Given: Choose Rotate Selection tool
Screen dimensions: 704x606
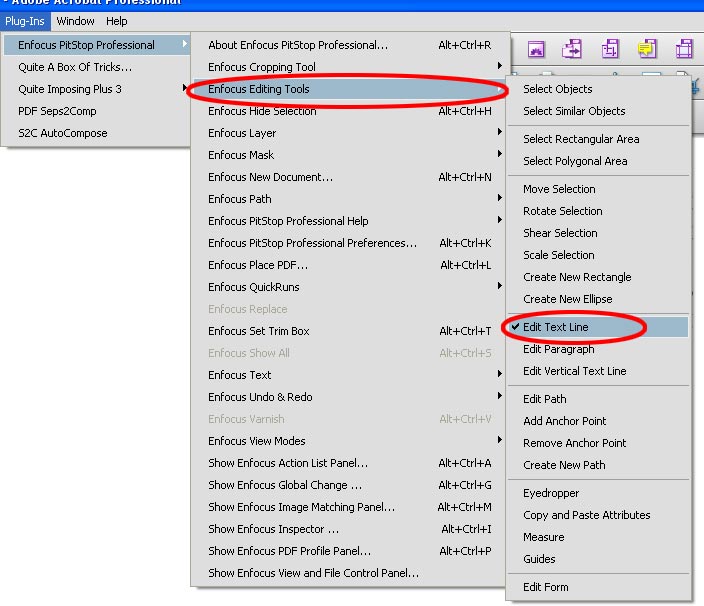Looking at the screenshot, I should [x=598, y=211].
